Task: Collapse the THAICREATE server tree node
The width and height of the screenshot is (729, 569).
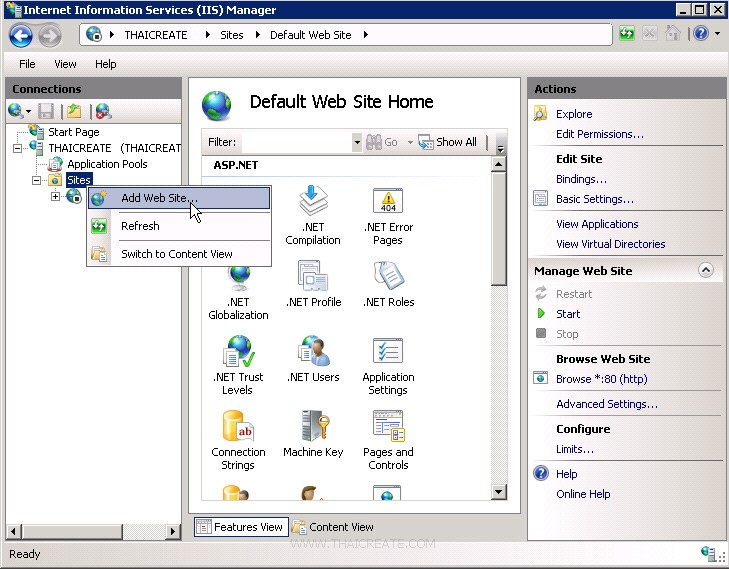Action: [18, 149]
